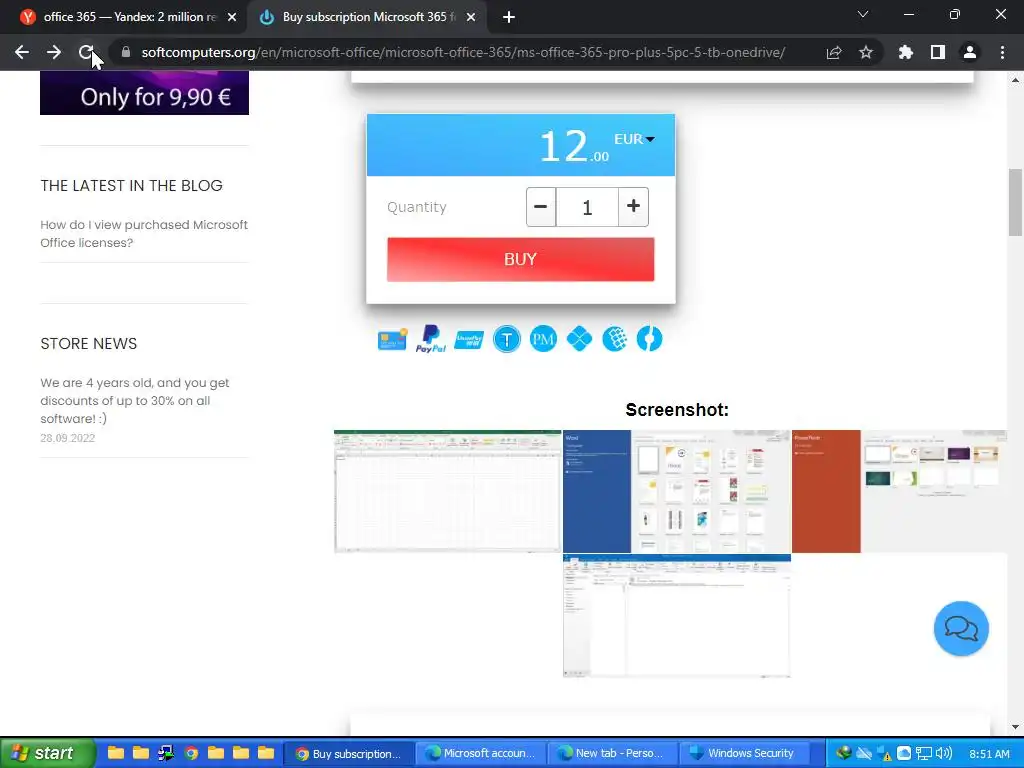
Task: Click the 28.09.2022 news date
Action: (x=67, y=438)
